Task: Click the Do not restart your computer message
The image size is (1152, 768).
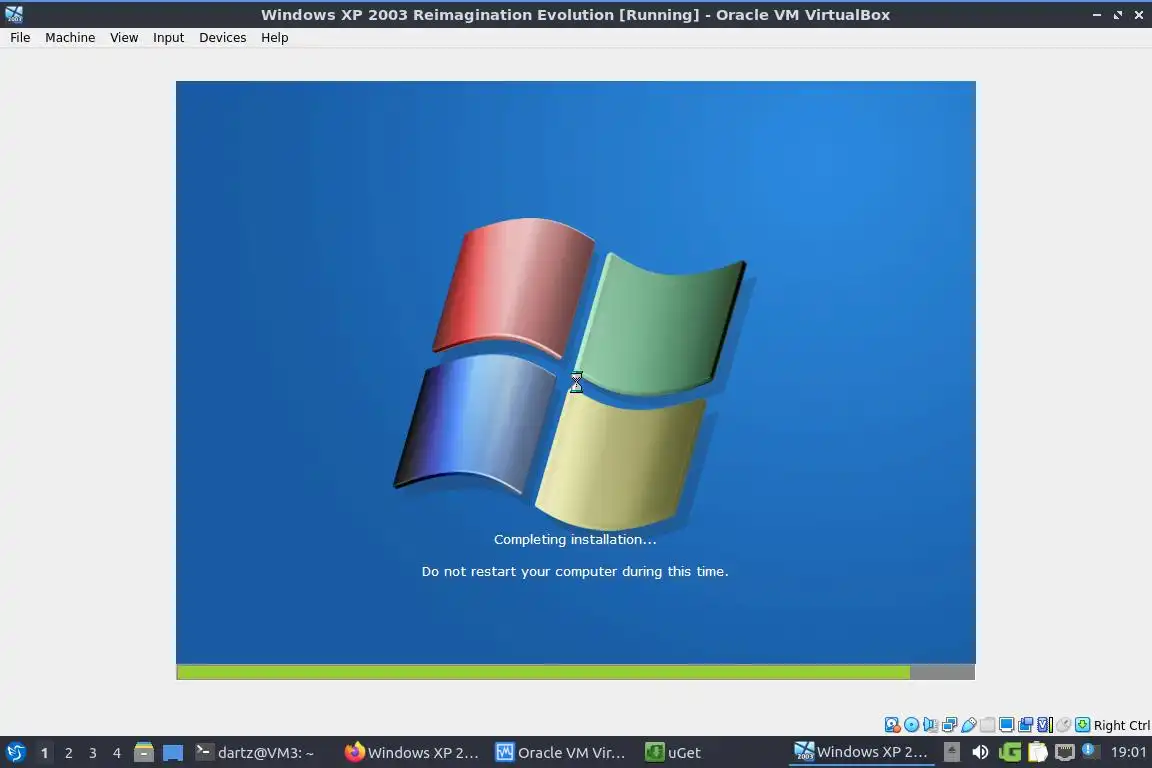Action: click(x=575, y=571)
